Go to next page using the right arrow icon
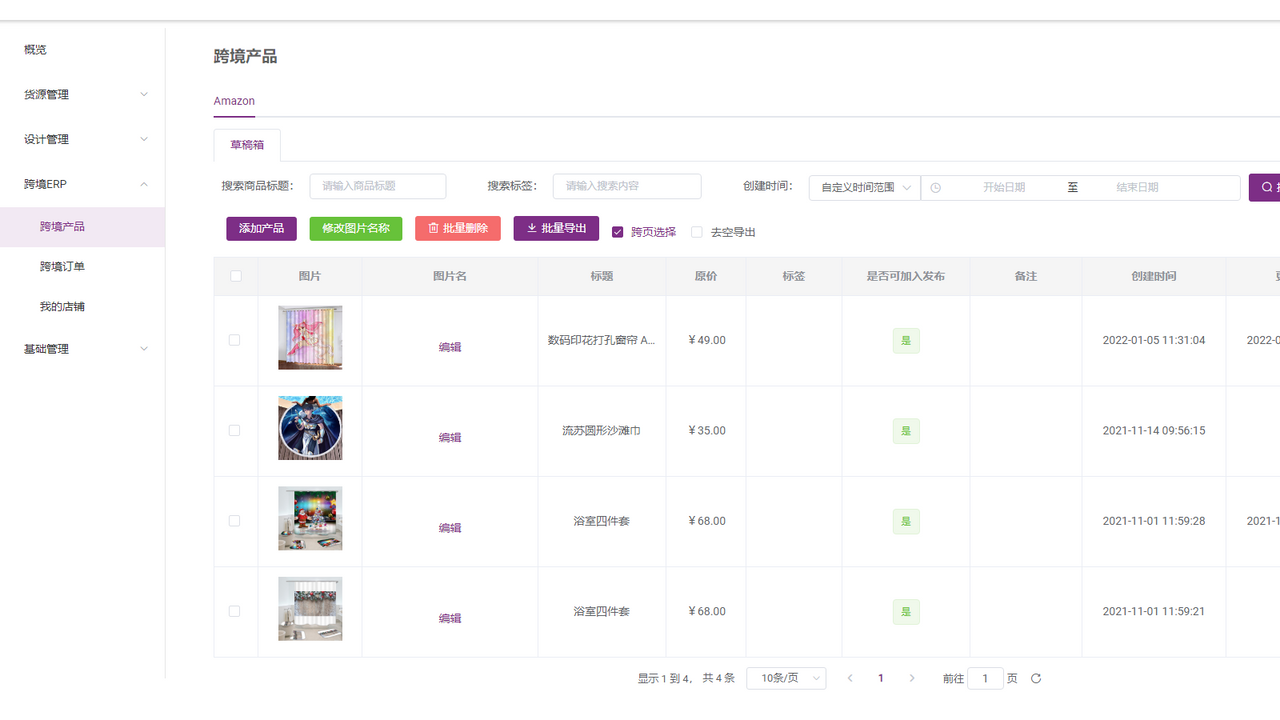Screen dimensions: 1280x720 (x=912, y=678)
